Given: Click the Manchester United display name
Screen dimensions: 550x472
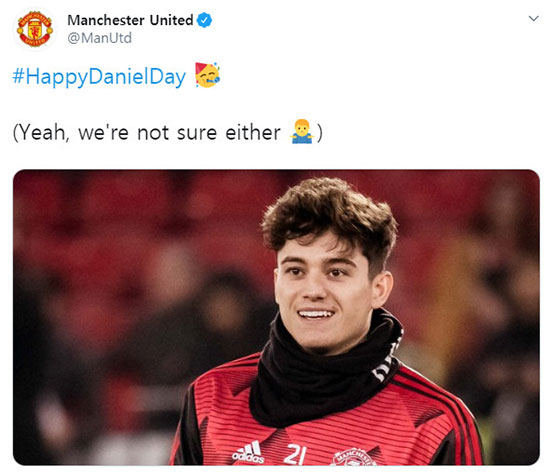Looking at the screenshot, I should pos(130,20).
